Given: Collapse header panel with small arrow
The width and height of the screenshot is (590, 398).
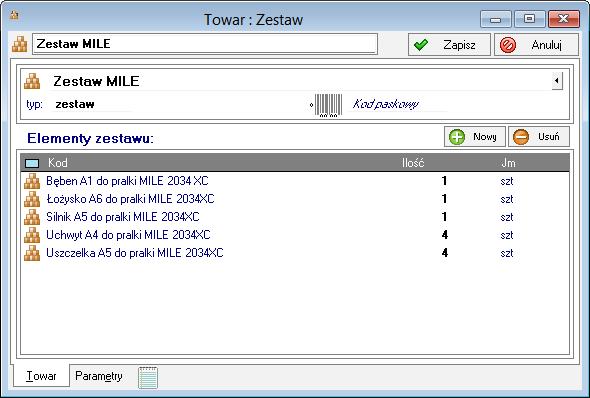Looking at the screenshot, I should pos(557,81).
